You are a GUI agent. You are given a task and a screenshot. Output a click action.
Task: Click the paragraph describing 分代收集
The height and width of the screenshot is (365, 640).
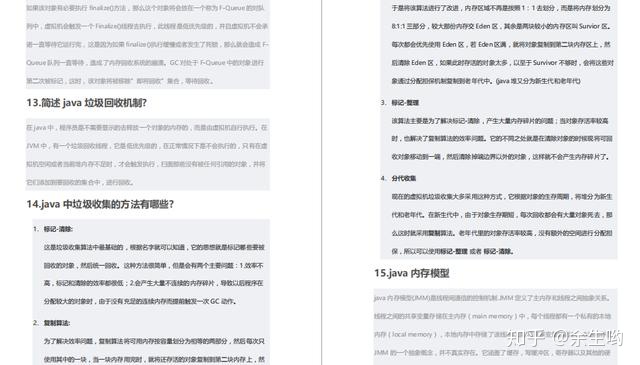(x=502, y=224)
